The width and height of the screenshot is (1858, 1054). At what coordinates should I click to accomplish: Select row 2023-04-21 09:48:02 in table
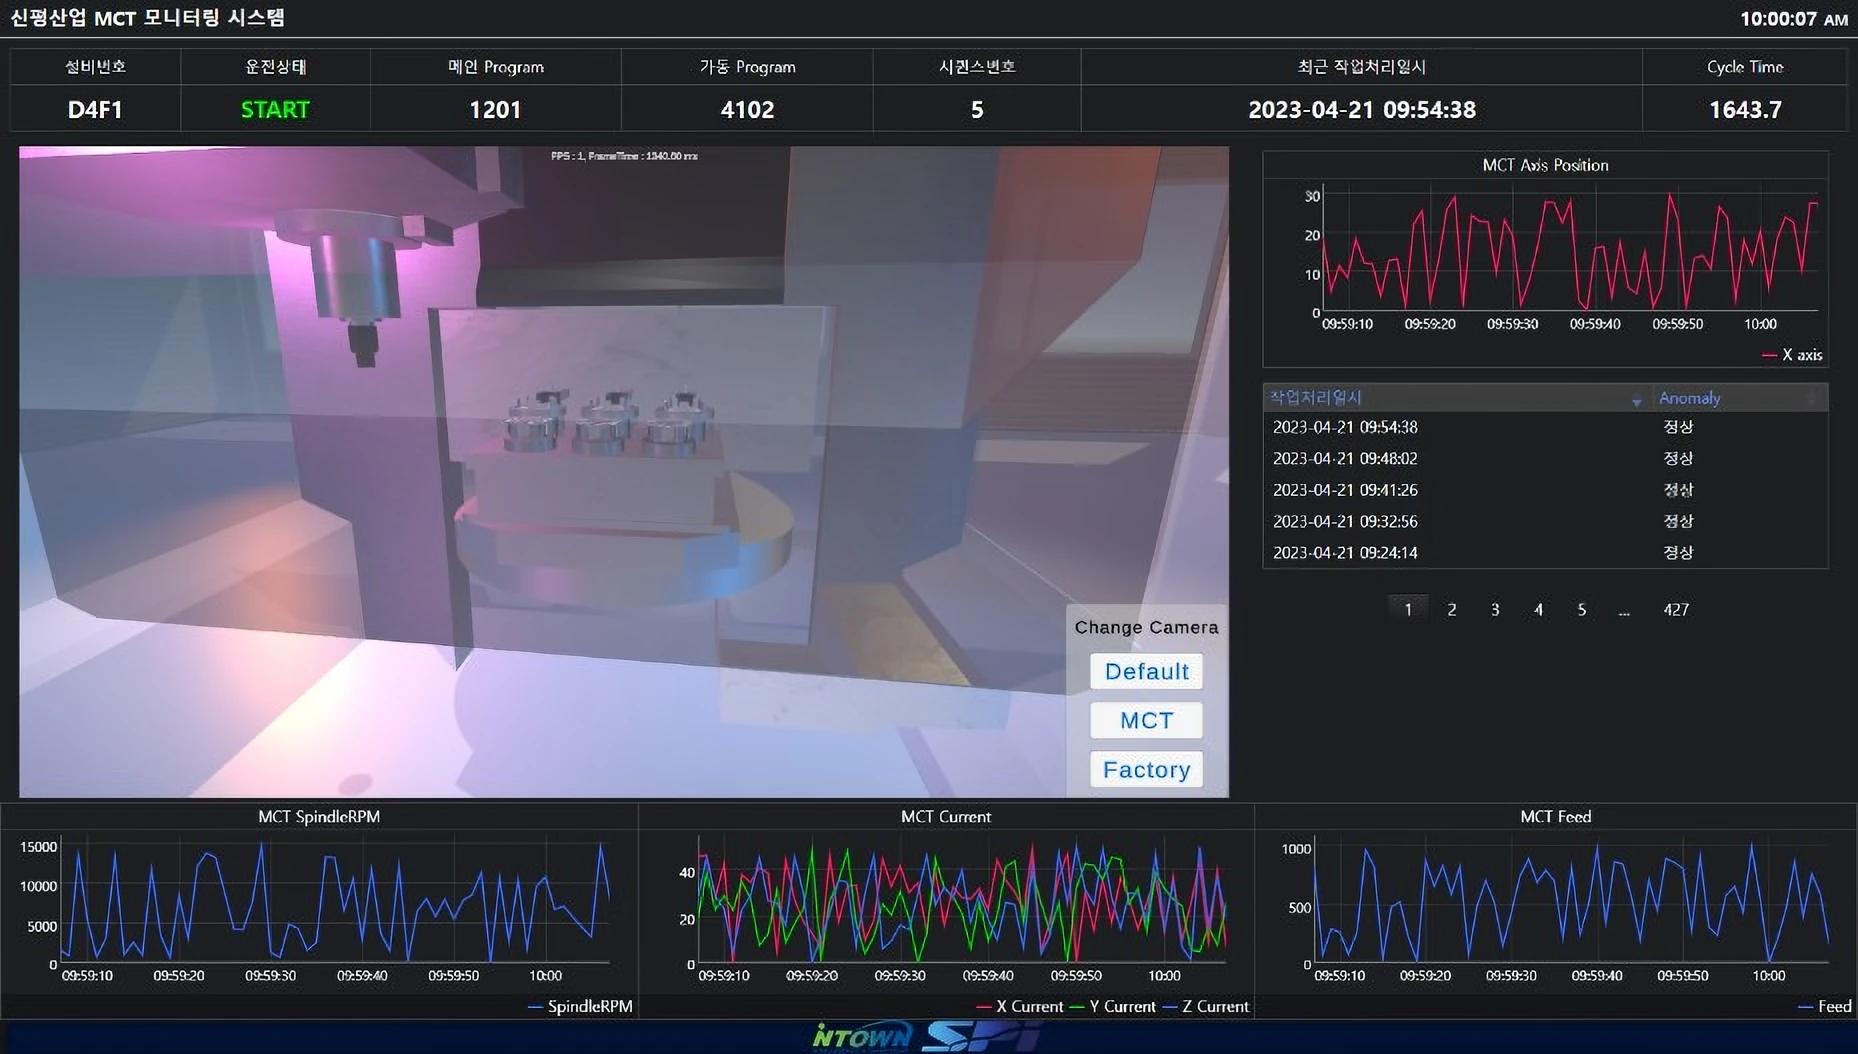coord(1545,458)
